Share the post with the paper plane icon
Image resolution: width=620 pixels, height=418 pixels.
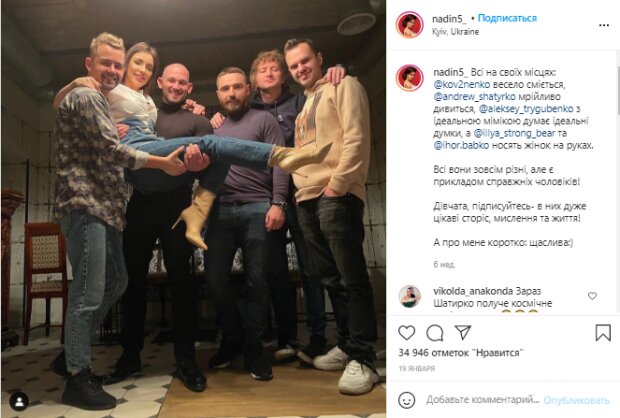pos(463,333)
